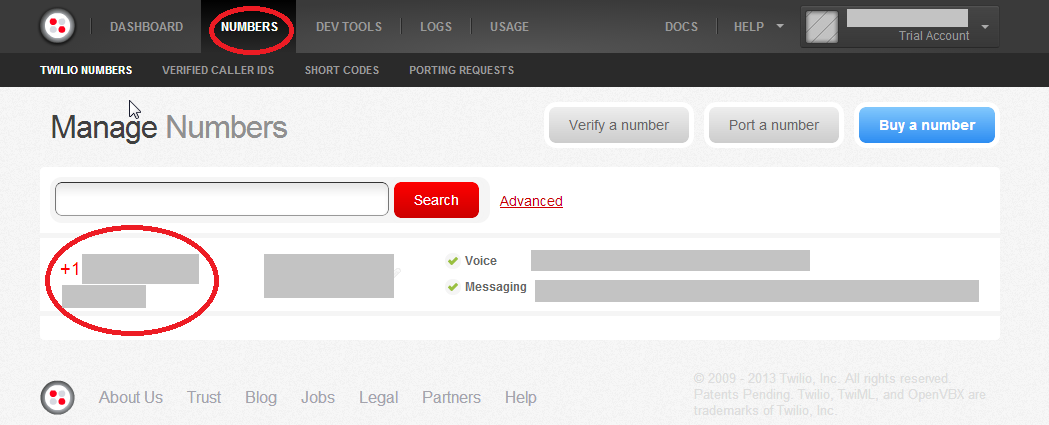
Task: Go to Dev Tools tab
Action: coord(349,27)
